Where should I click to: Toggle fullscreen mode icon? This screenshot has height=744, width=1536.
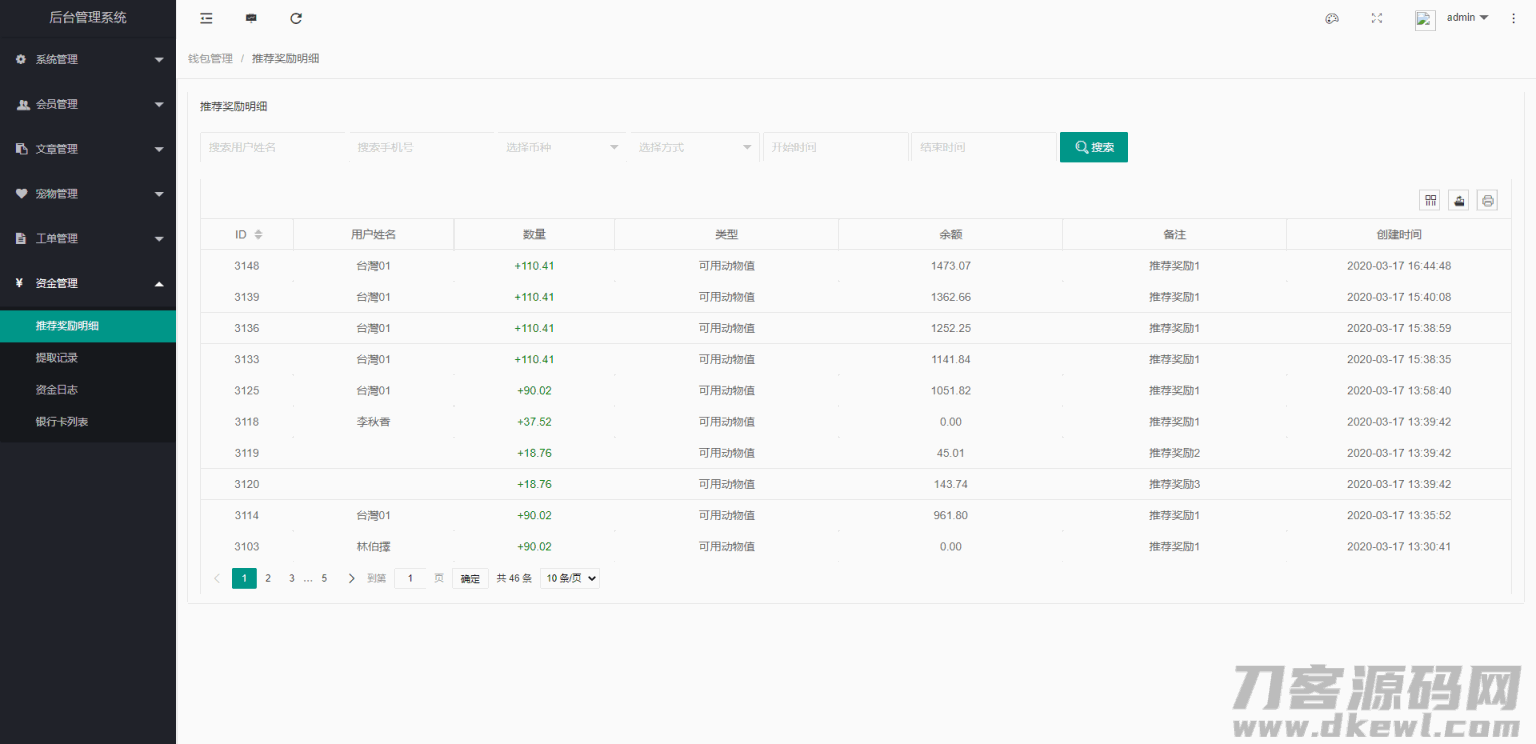1377,18
